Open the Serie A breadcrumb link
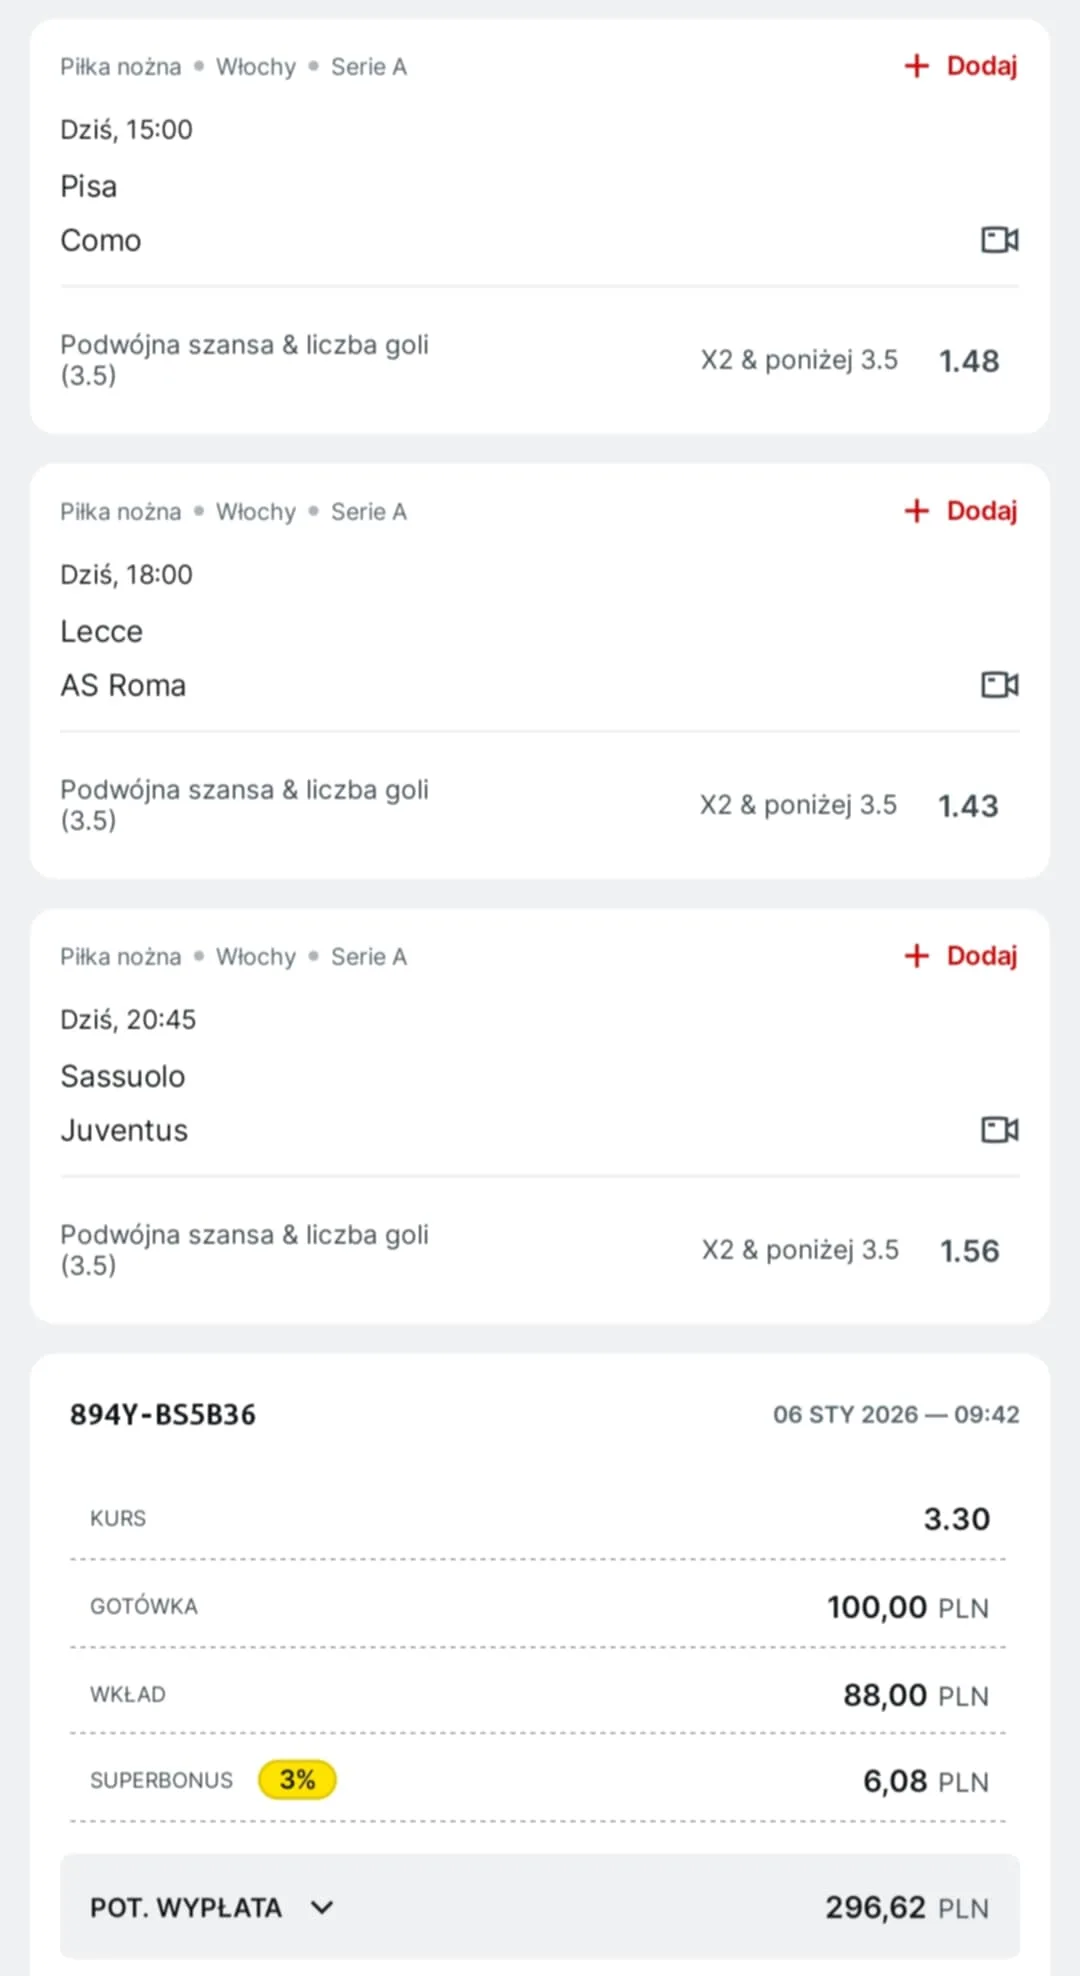 pyautogui.click(x=369, y=66)
